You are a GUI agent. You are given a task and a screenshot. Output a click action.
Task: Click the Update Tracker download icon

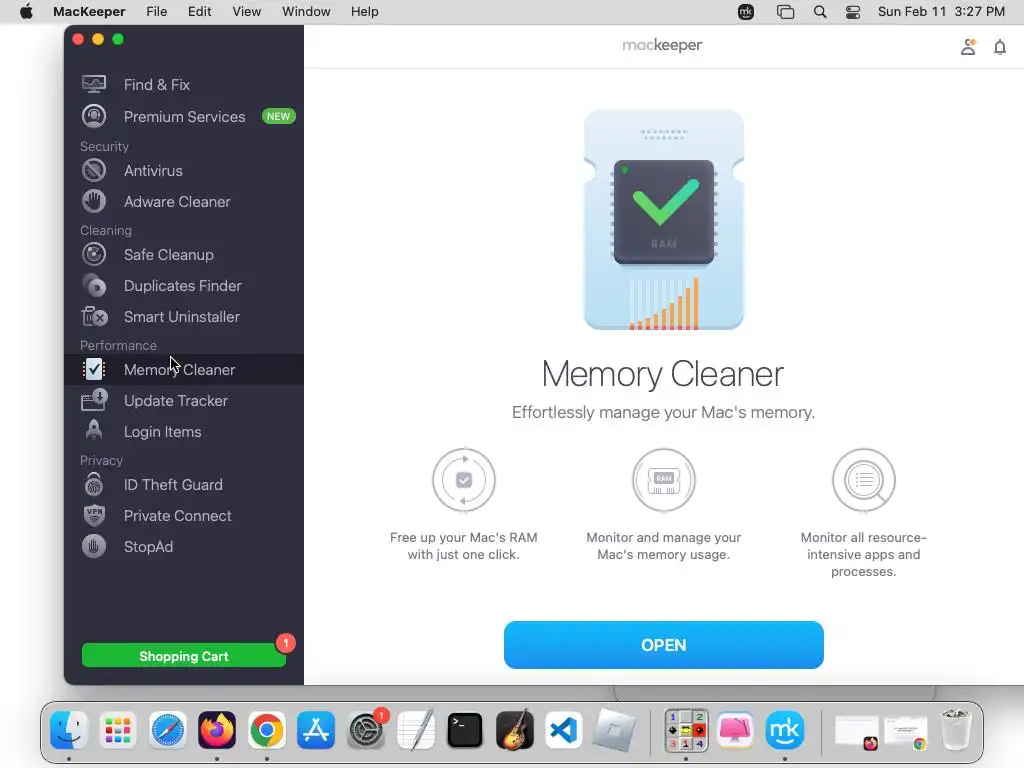coord(94,400)
